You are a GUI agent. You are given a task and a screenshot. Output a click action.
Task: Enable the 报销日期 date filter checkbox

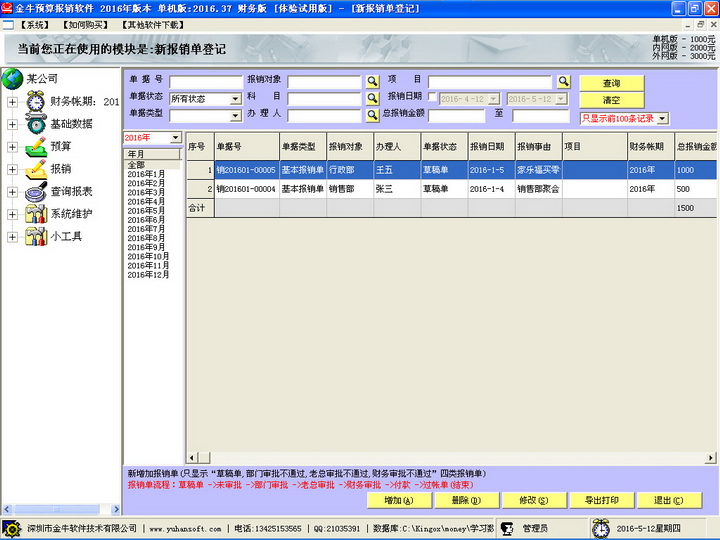pyautogui.click(x=433, y=98)
